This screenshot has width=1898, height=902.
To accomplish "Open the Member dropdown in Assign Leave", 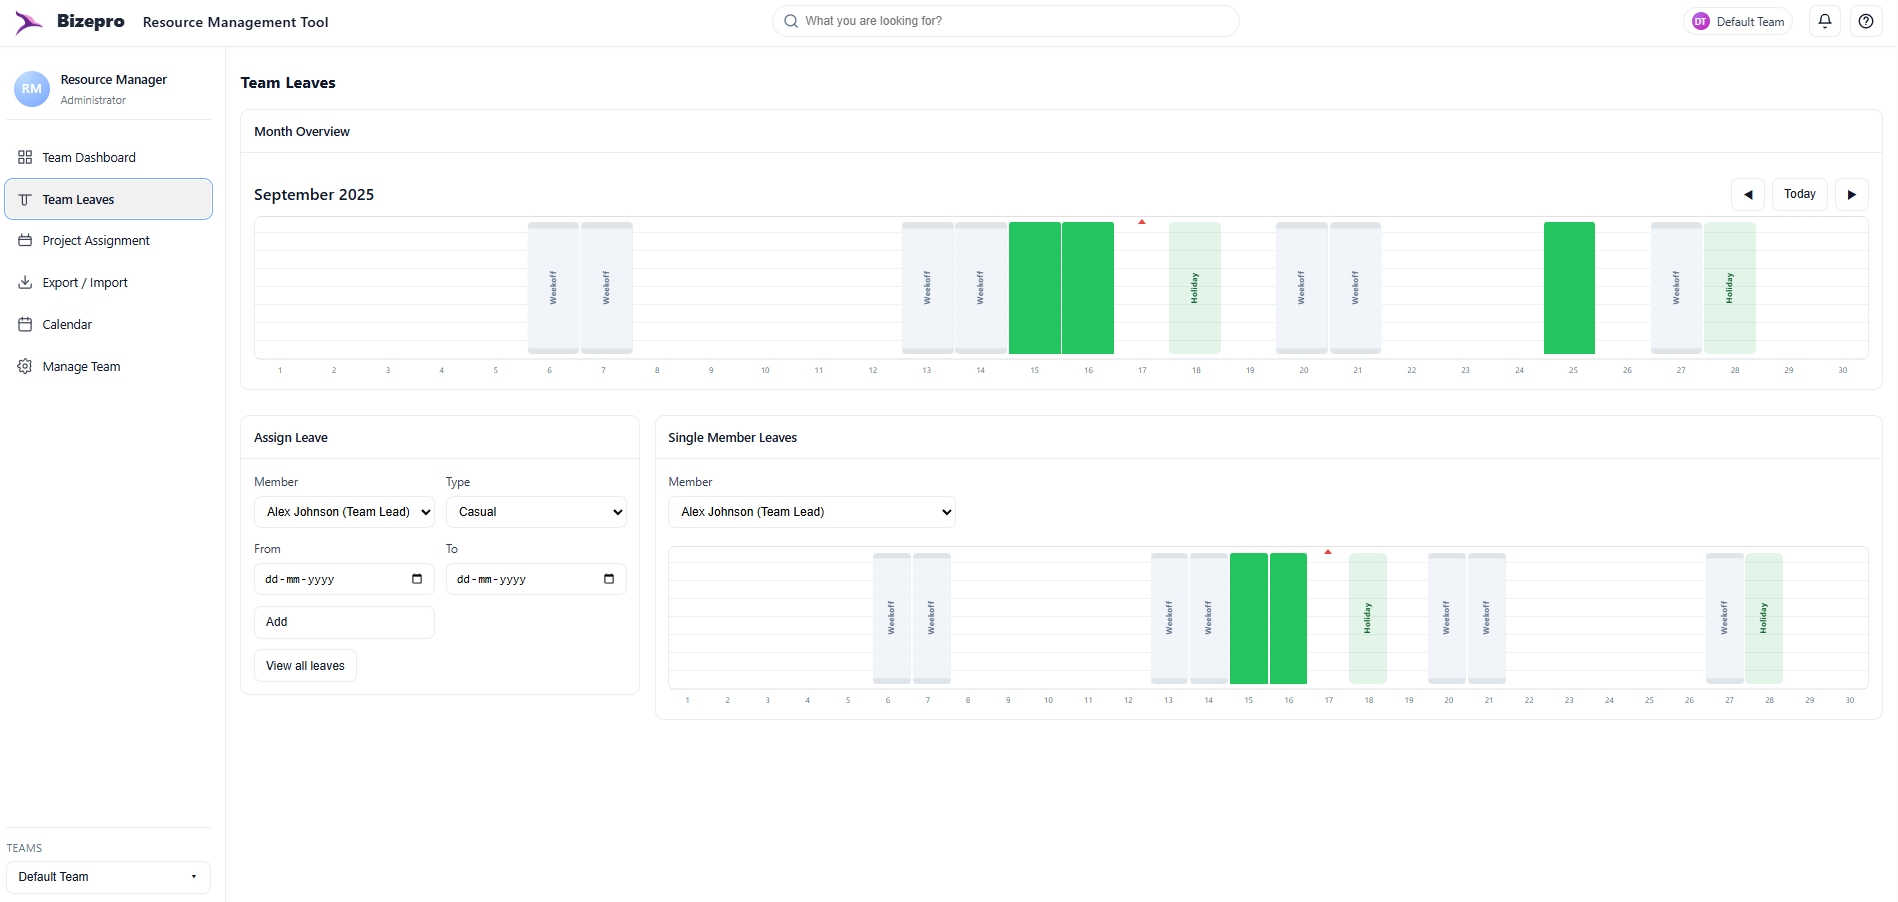I will (344, 511).
